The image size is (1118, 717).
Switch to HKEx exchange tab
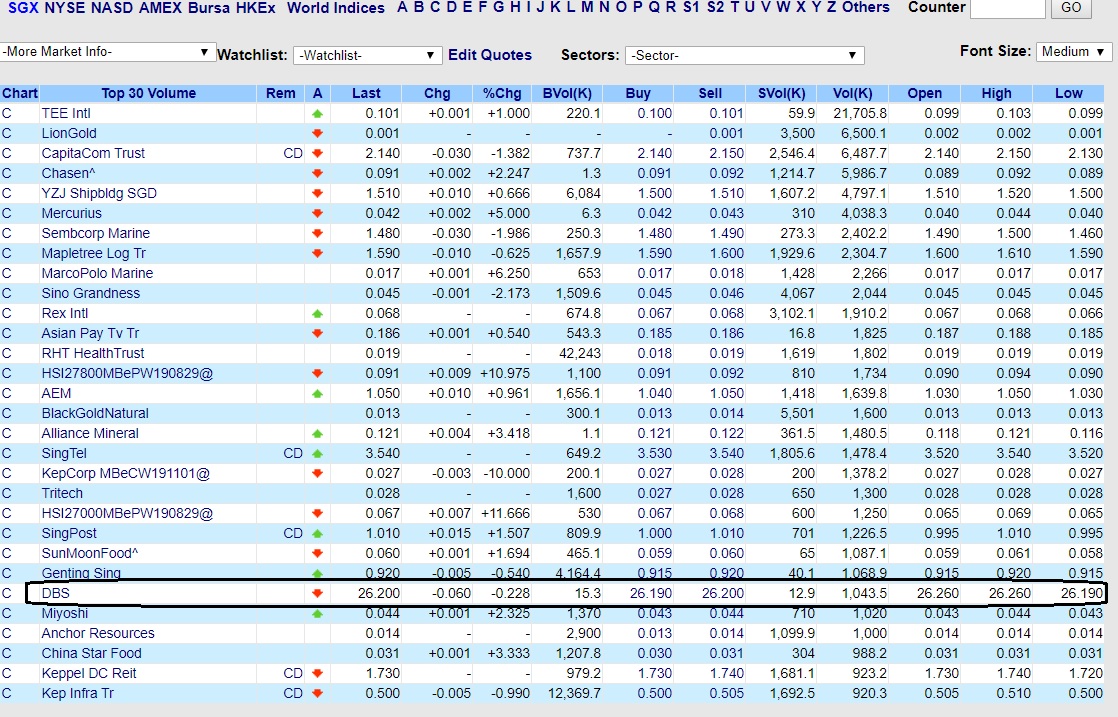(x=256, y=8)
